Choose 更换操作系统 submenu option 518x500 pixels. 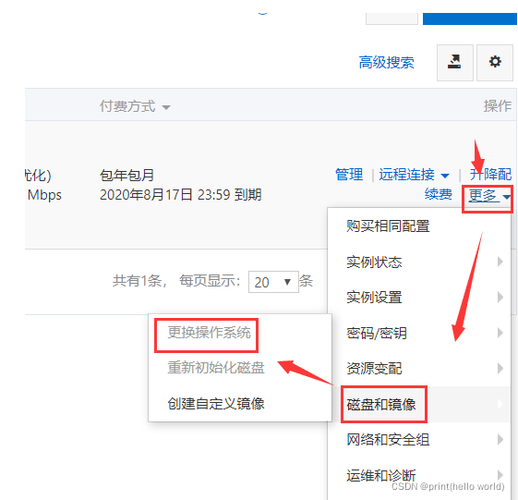pyautogui.click(x=240, y=333)
